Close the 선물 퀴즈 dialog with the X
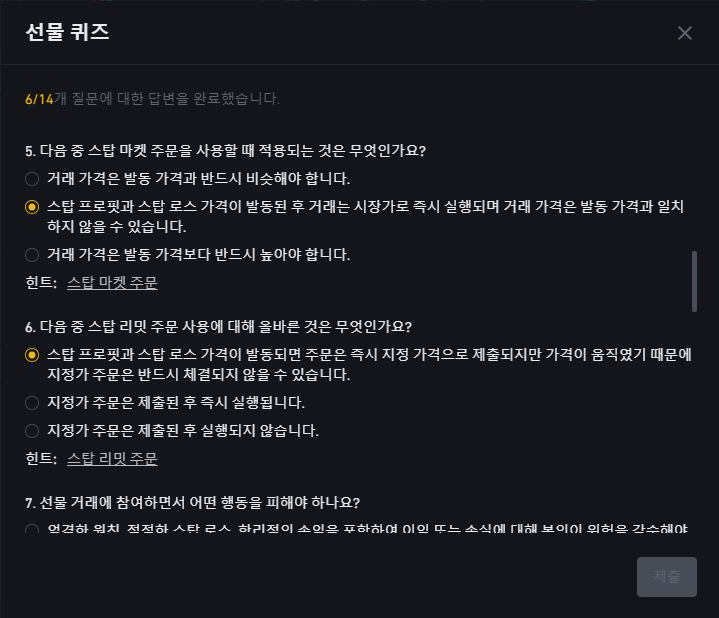The image size is (719, 618). (685, 33)
